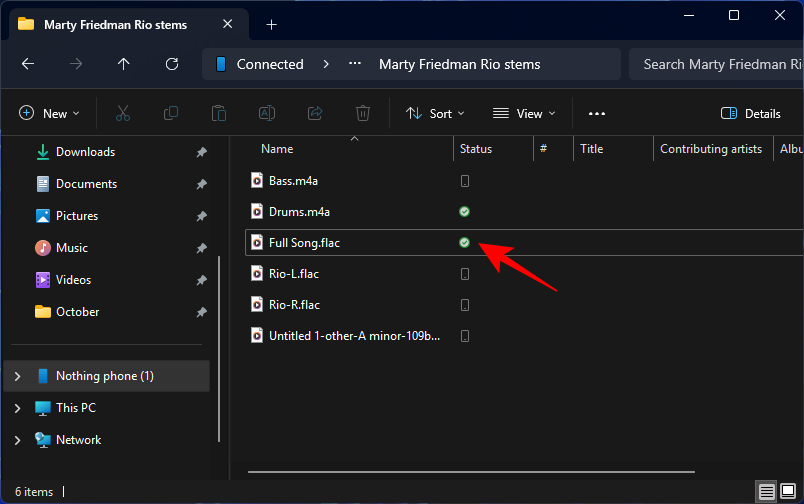The image size is (804, 504).
Task: Click the Rename icon in toolbar
Action: click(x=267, y=114)
